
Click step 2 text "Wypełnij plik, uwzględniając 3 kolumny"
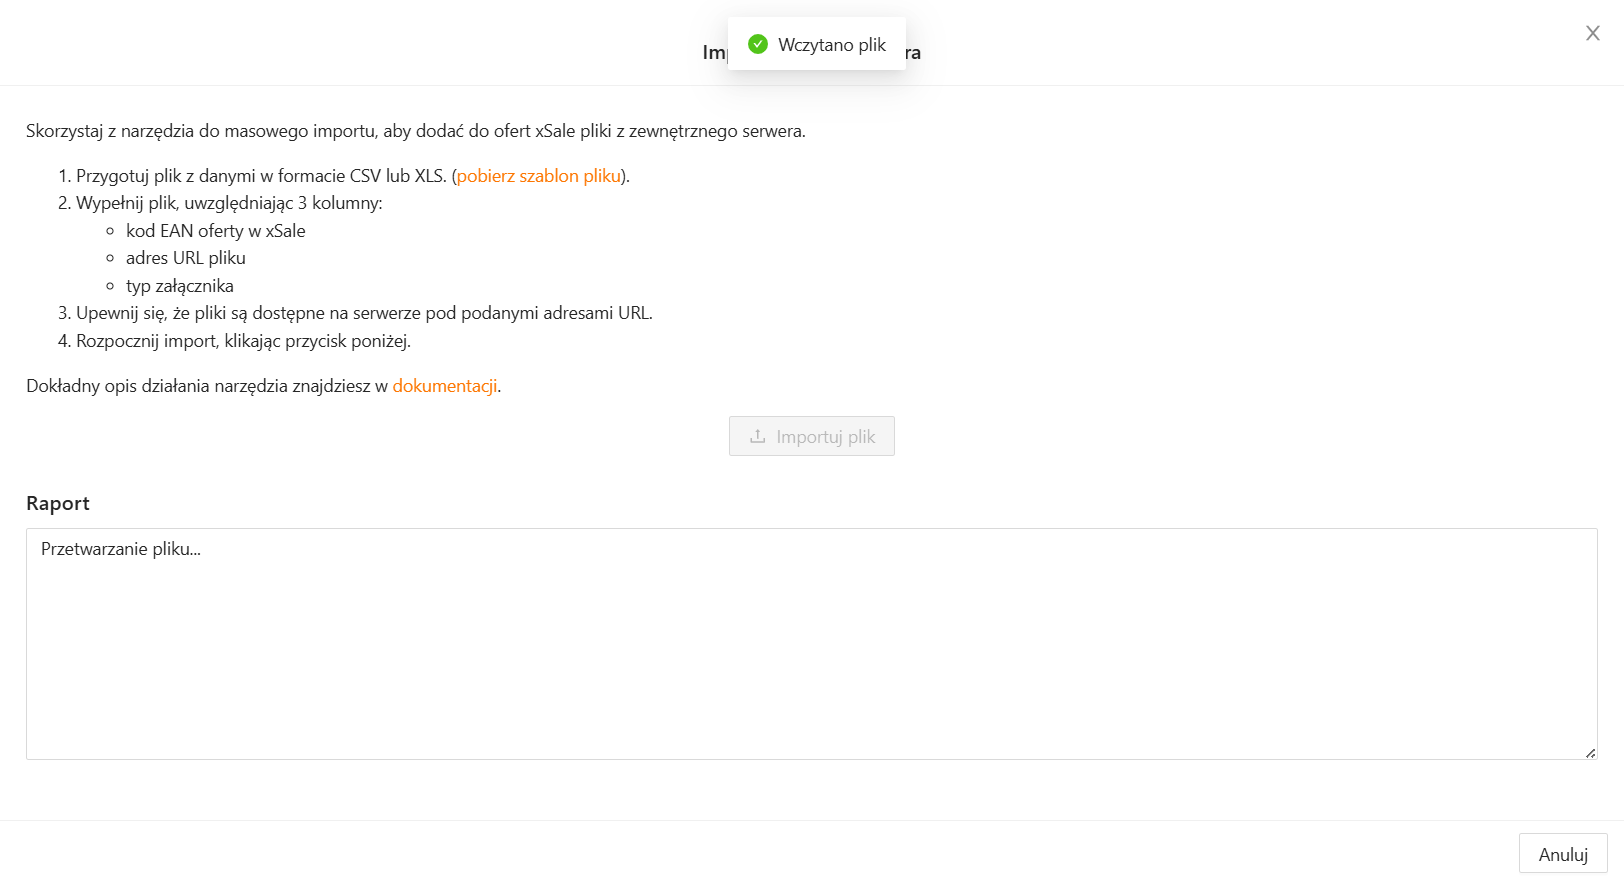[229, 203]
